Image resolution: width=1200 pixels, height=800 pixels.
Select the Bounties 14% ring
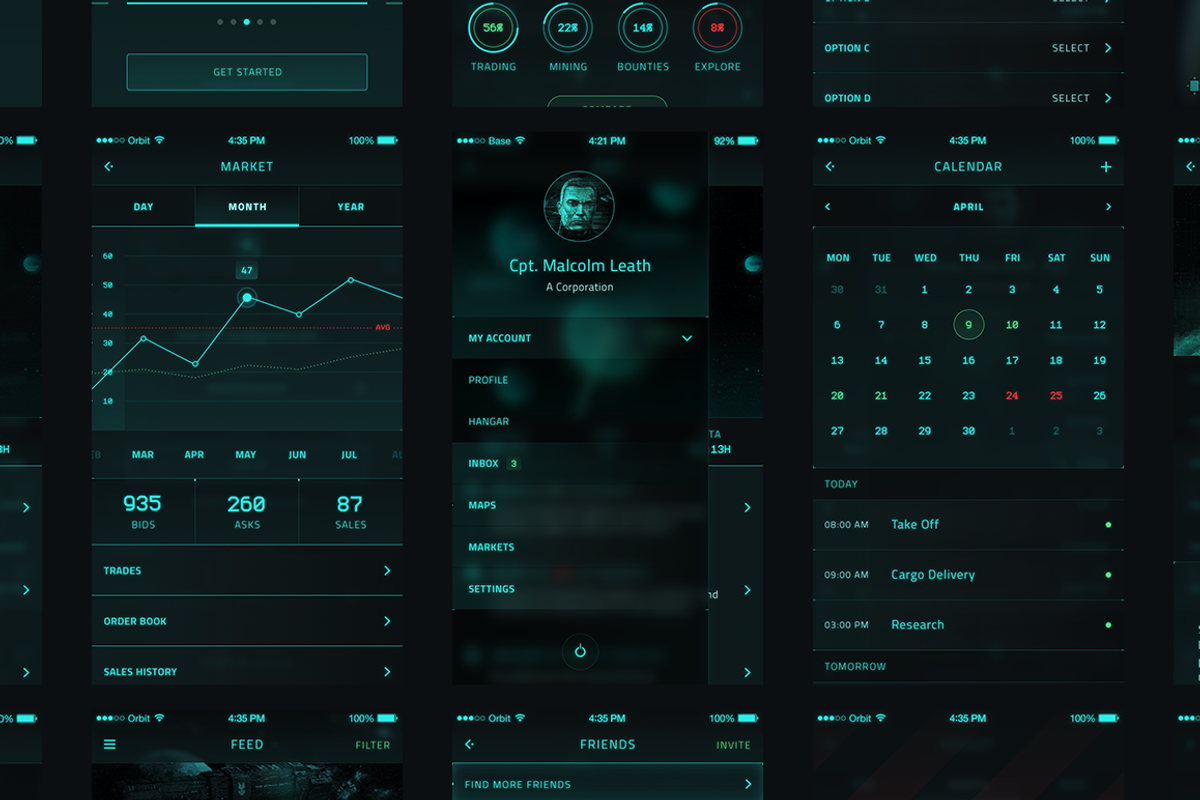[x=643, y=28]
